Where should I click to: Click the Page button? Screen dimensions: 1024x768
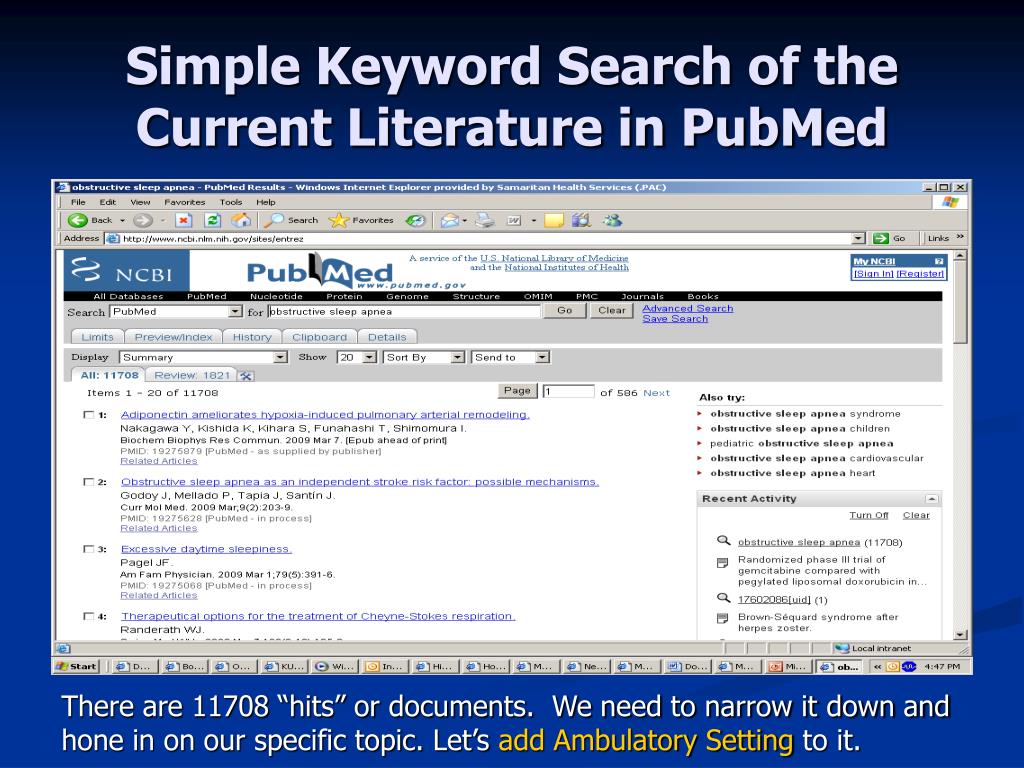tap(517, 391)
